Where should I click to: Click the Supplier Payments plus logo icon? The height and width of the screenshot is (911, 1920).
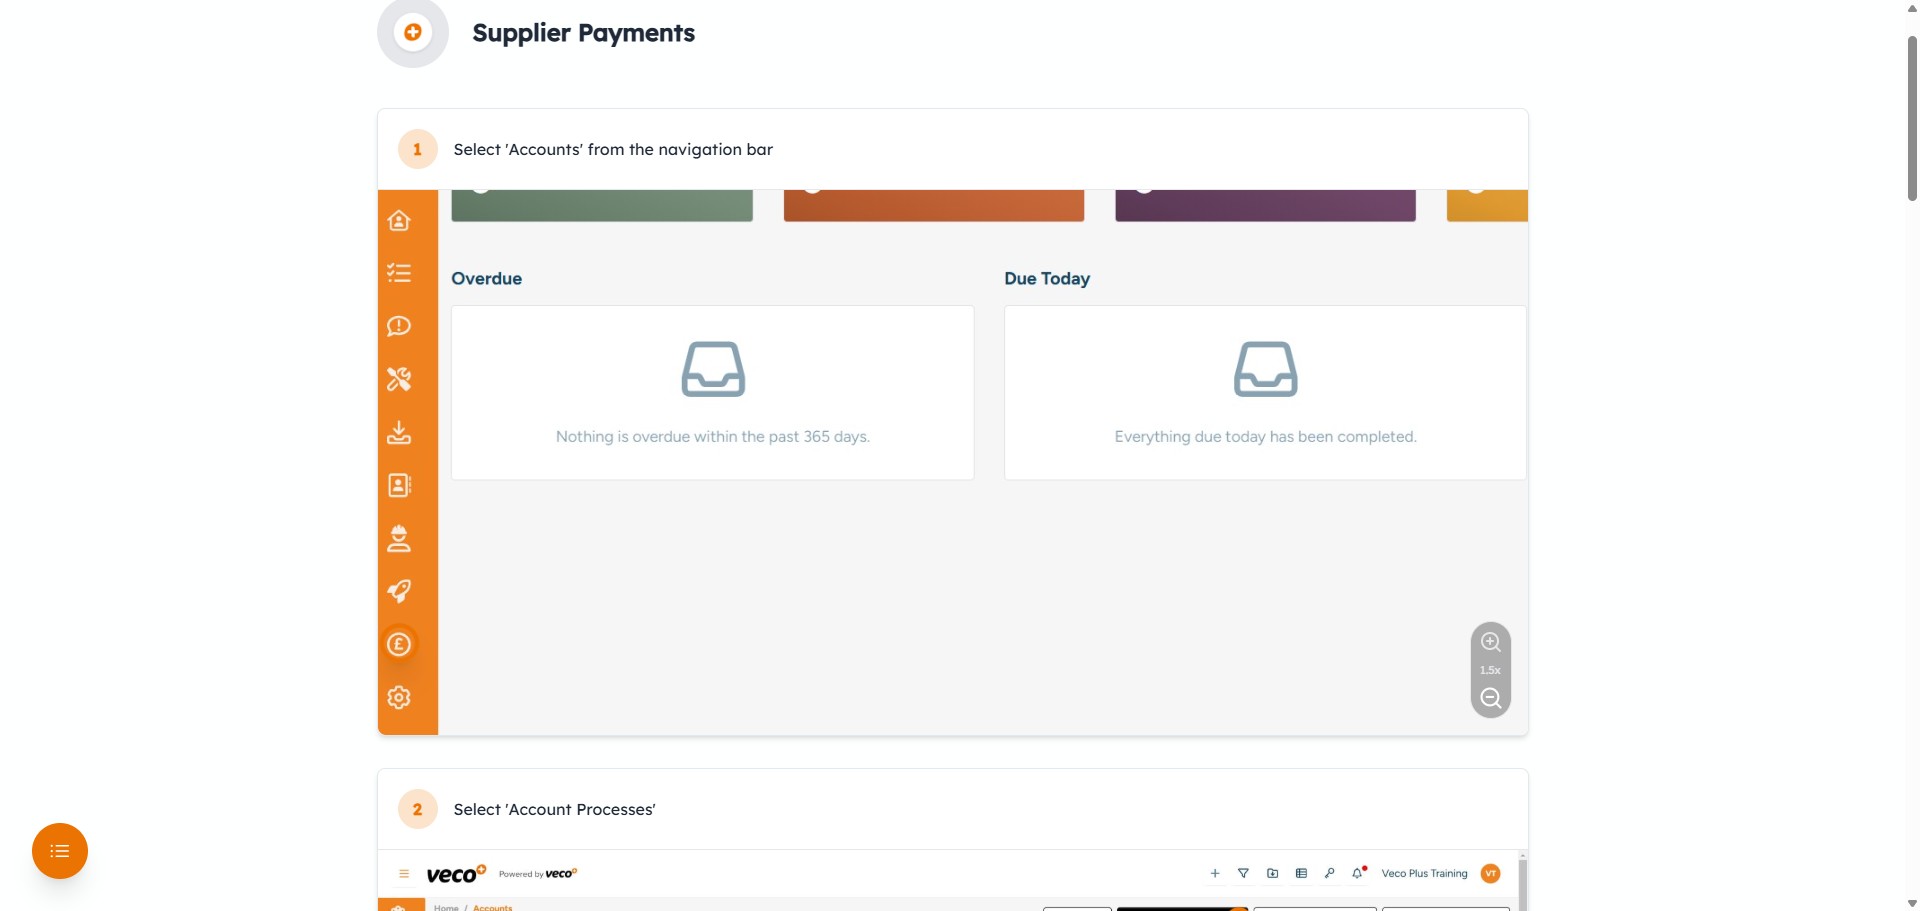(x=412, y=33)
